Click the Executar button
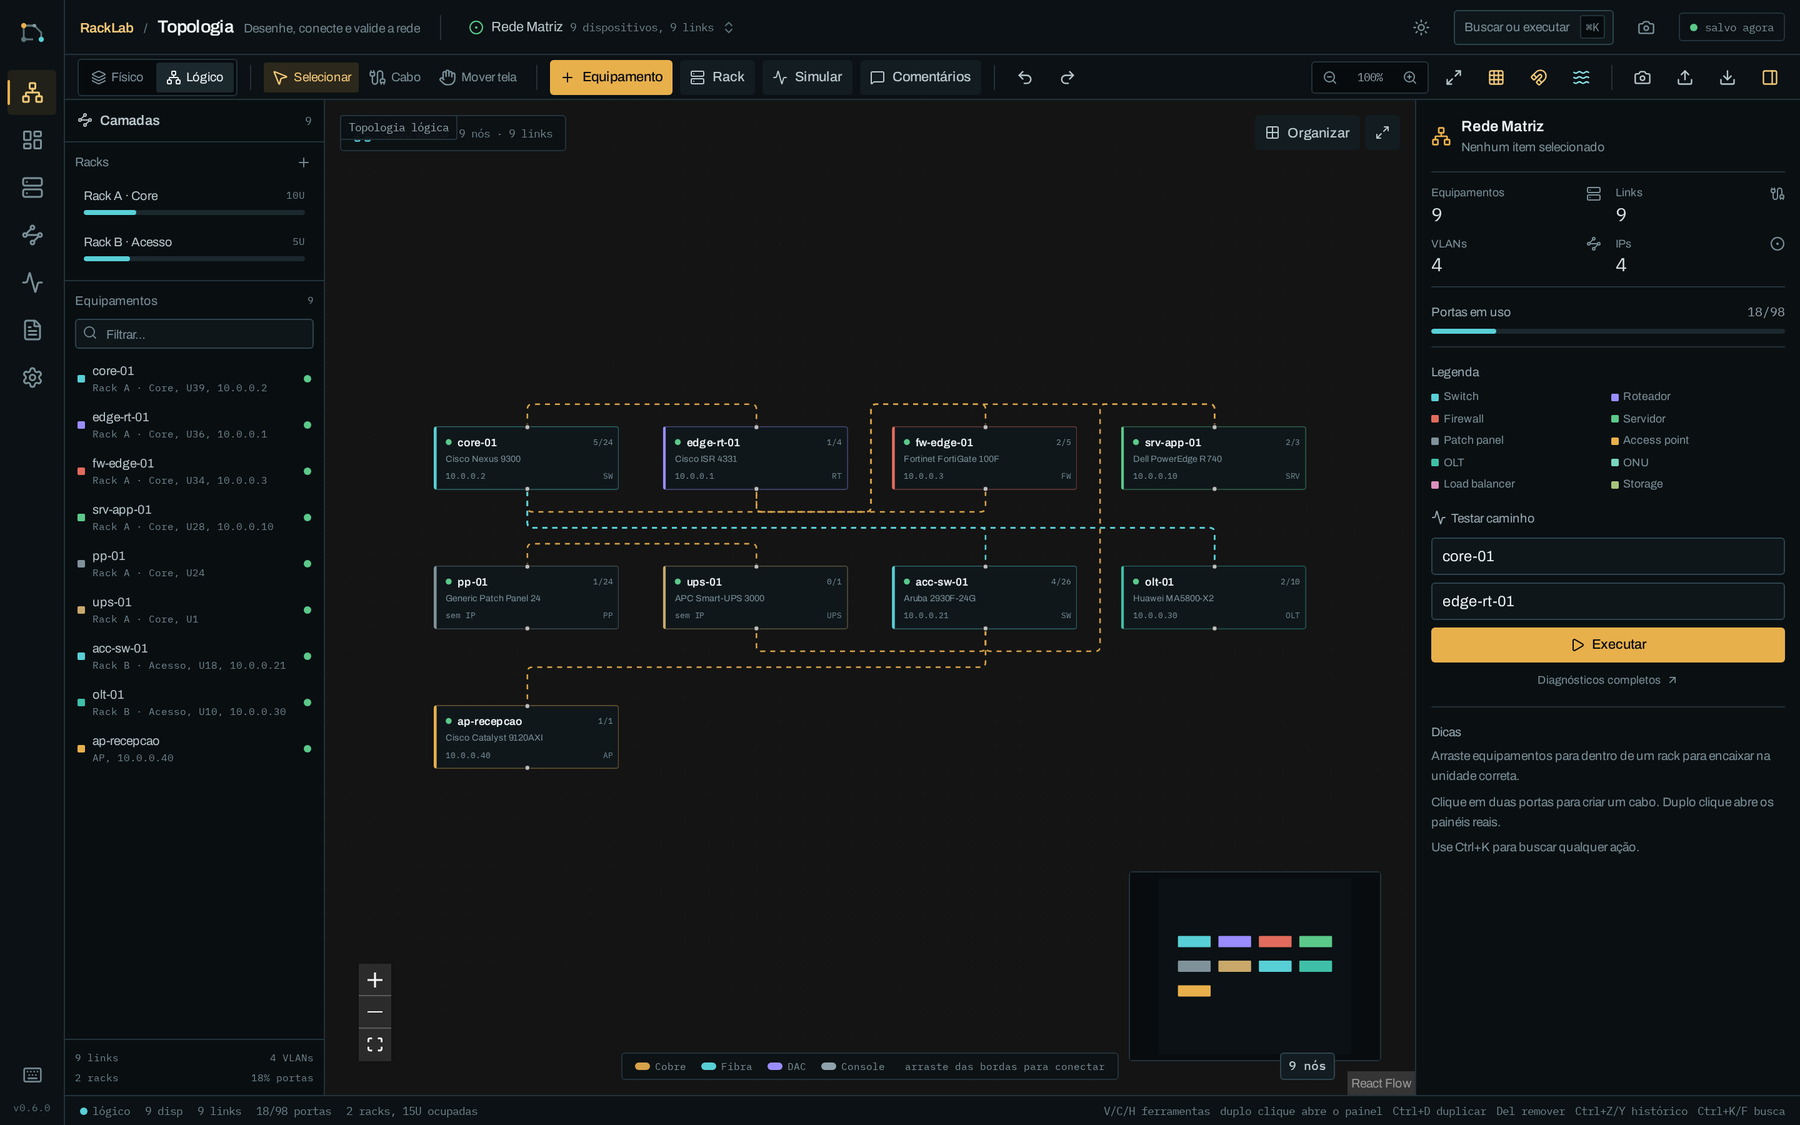Screen dimensions: 1800x1125 tap(1607, 645)
